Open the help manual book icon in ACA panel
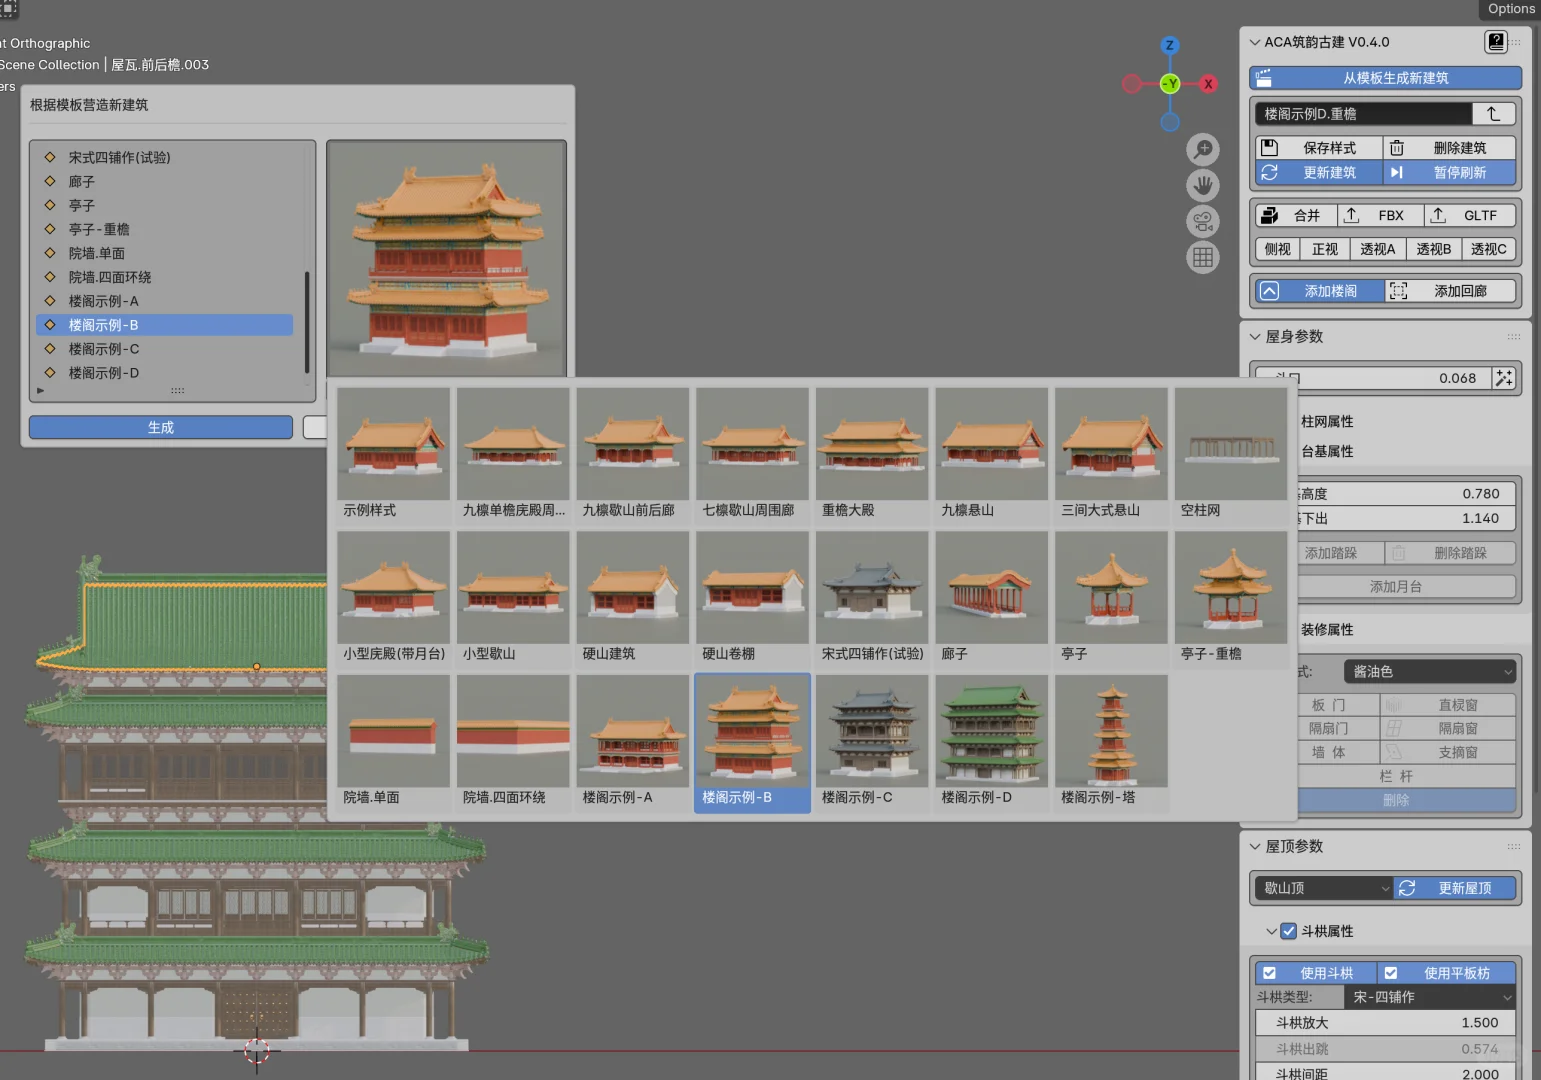 pyautogui.click(x=1495, y=42)
